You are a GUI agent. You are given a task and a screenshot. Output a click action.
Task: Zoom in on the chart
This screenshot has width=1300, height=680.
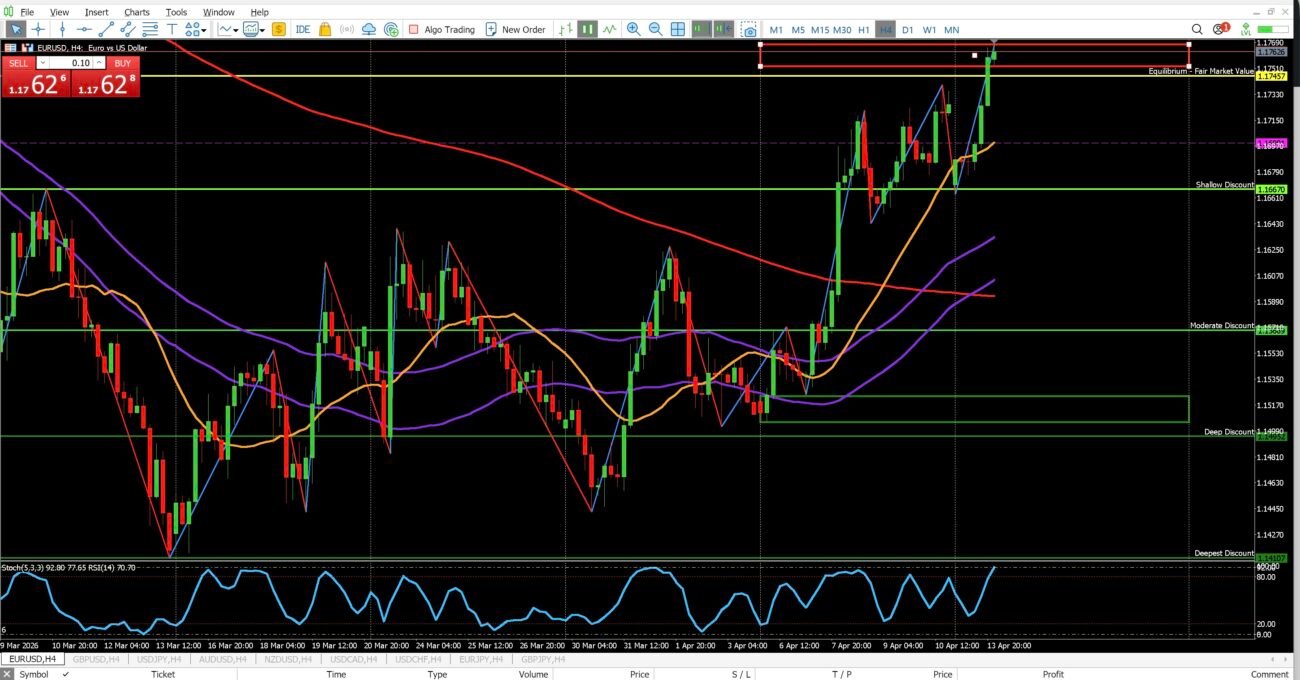point(633,30)
